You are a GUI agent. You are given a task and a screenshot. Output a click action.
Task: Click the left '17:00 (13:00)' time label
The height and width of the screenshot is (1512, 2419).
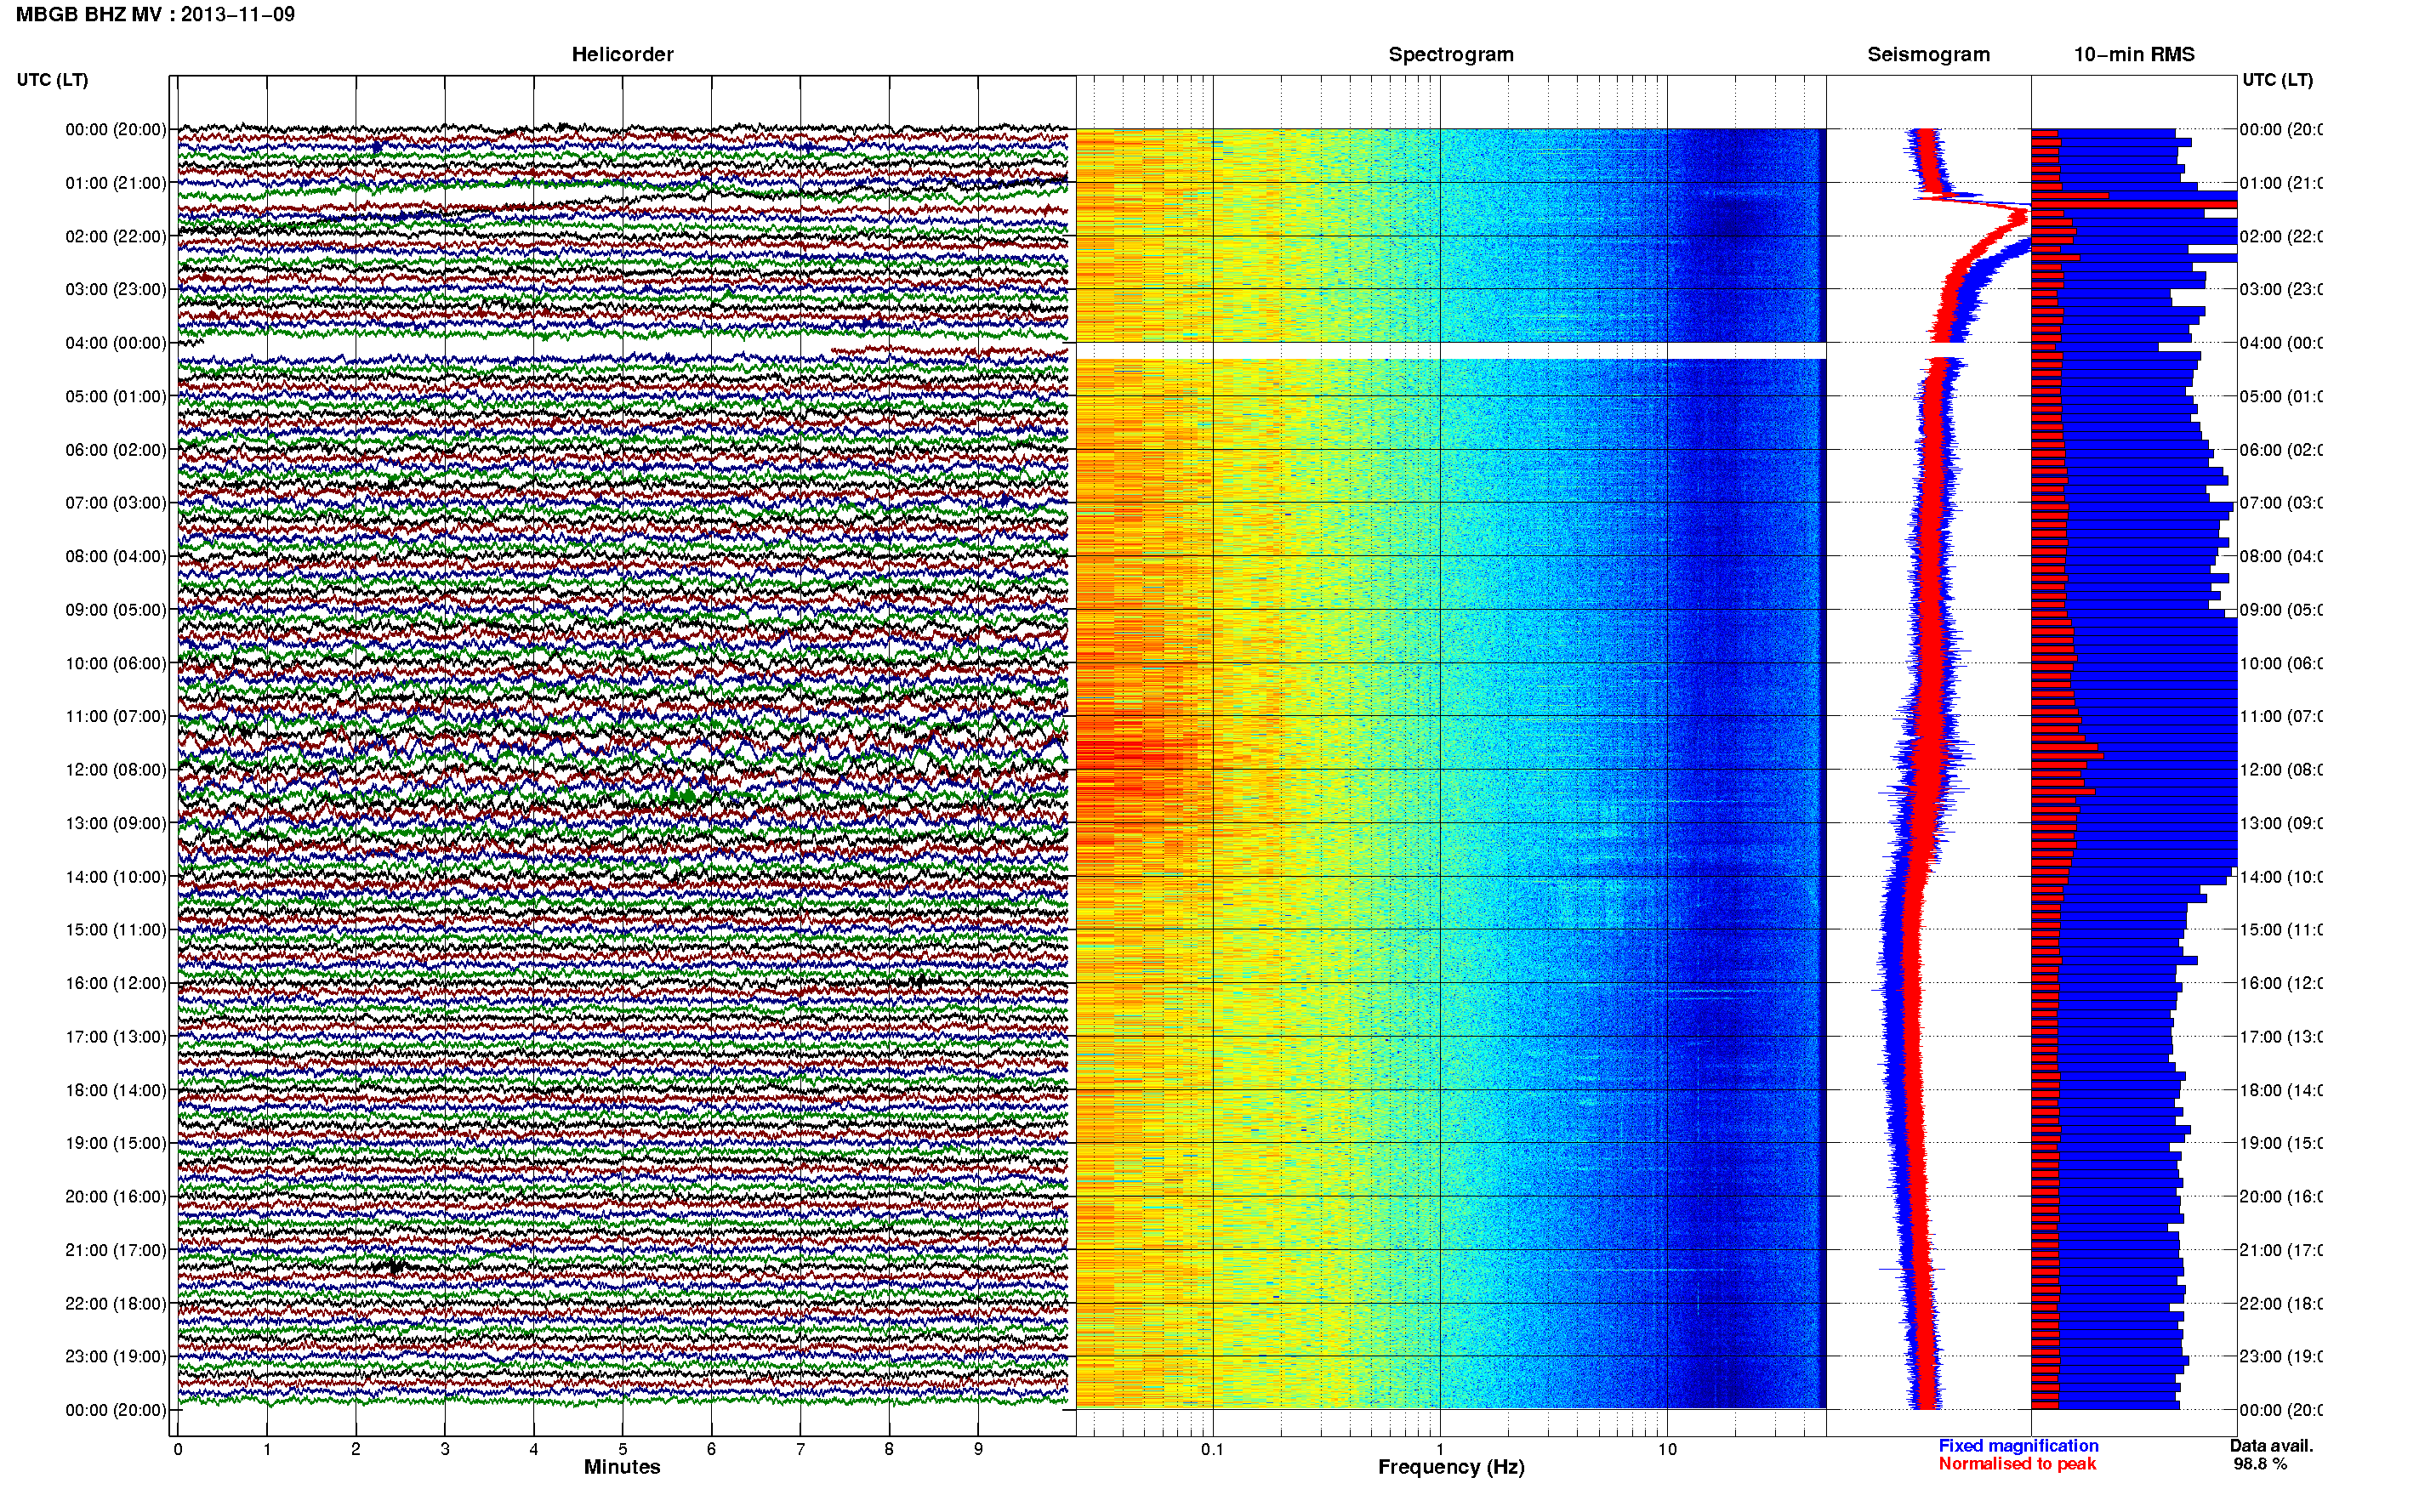tap(116, 1037)
